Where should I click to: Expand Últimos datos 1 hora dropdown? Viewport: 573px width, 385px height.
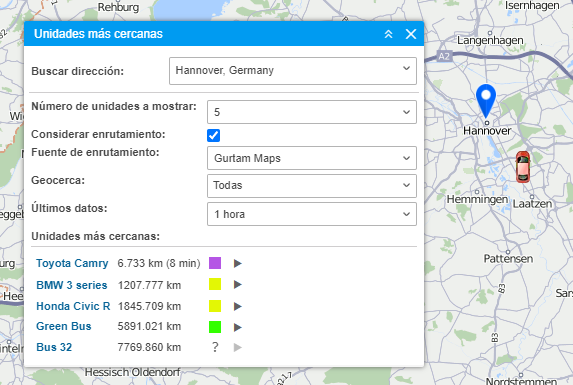coord(312,214)
